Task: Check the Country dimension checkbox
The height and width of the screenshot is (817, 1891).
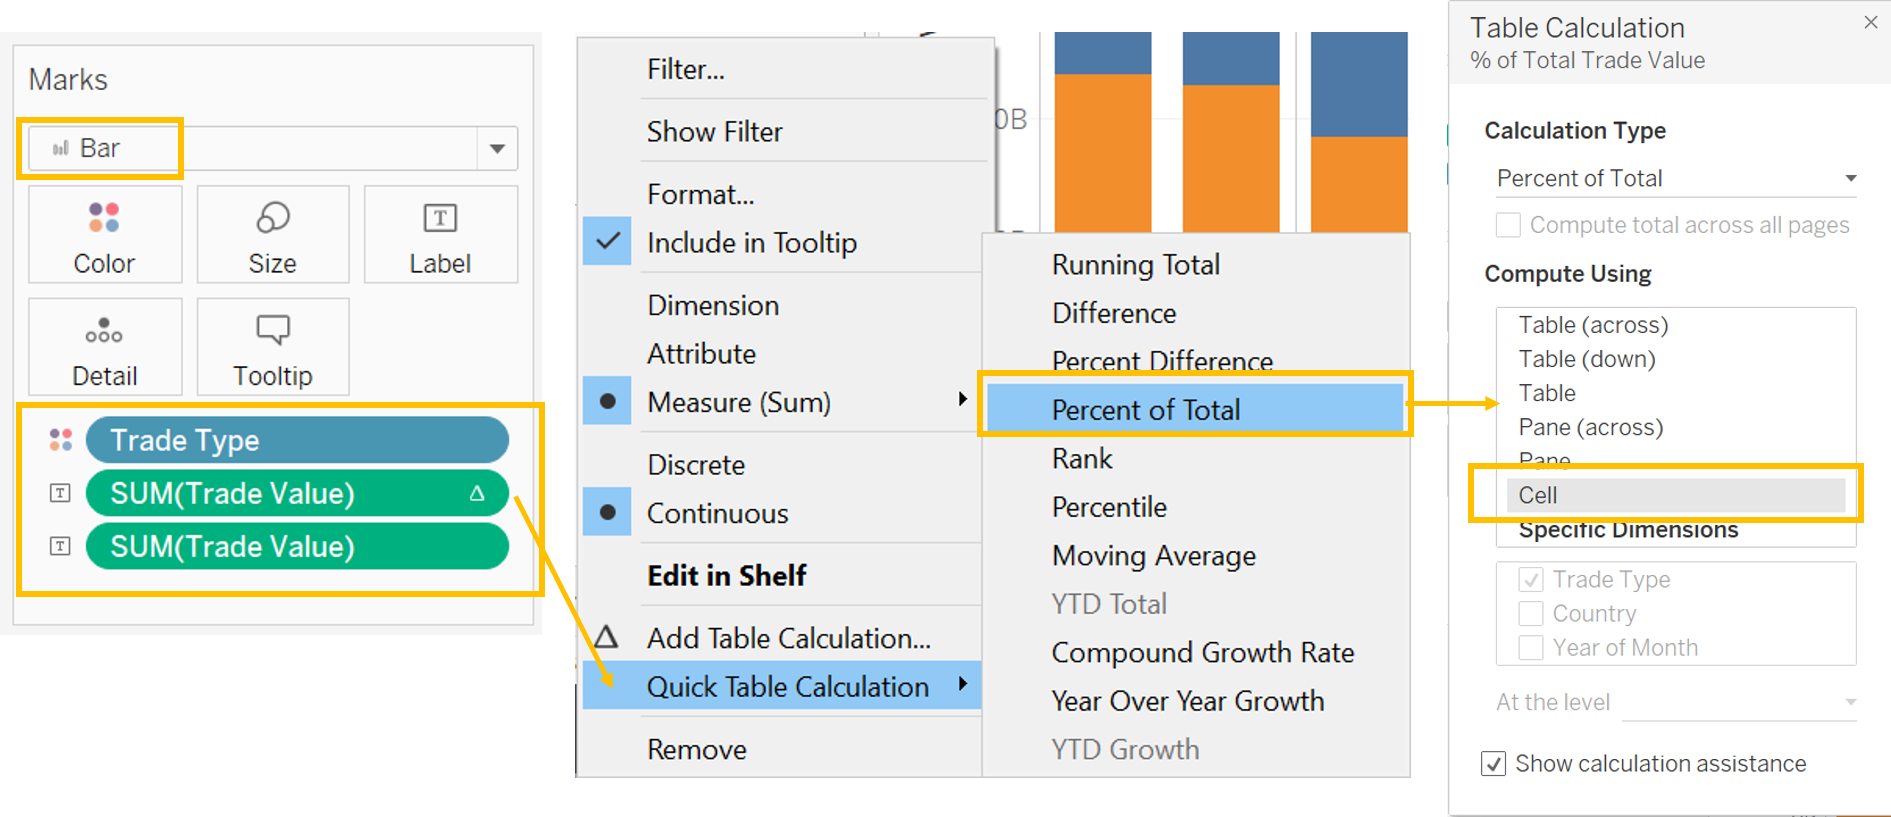Action: pos(1530,613)
